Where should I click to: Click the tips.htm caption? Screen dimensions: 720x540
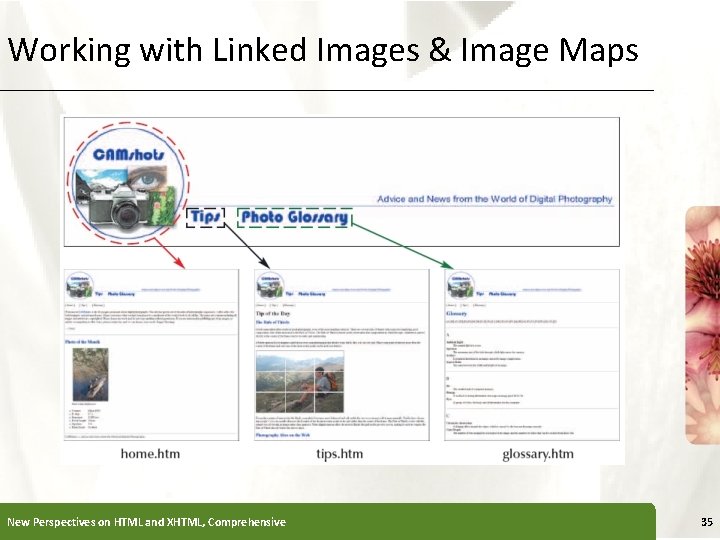click(339, 454)
